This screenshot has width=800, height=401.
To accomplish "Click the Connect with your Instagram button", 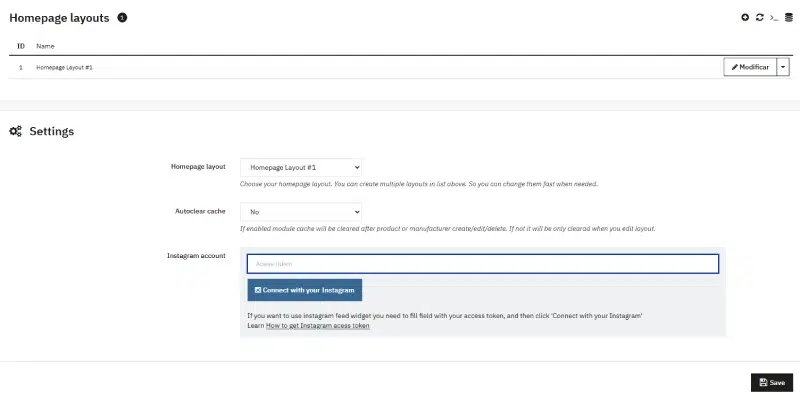I will [x=305, y=290].
